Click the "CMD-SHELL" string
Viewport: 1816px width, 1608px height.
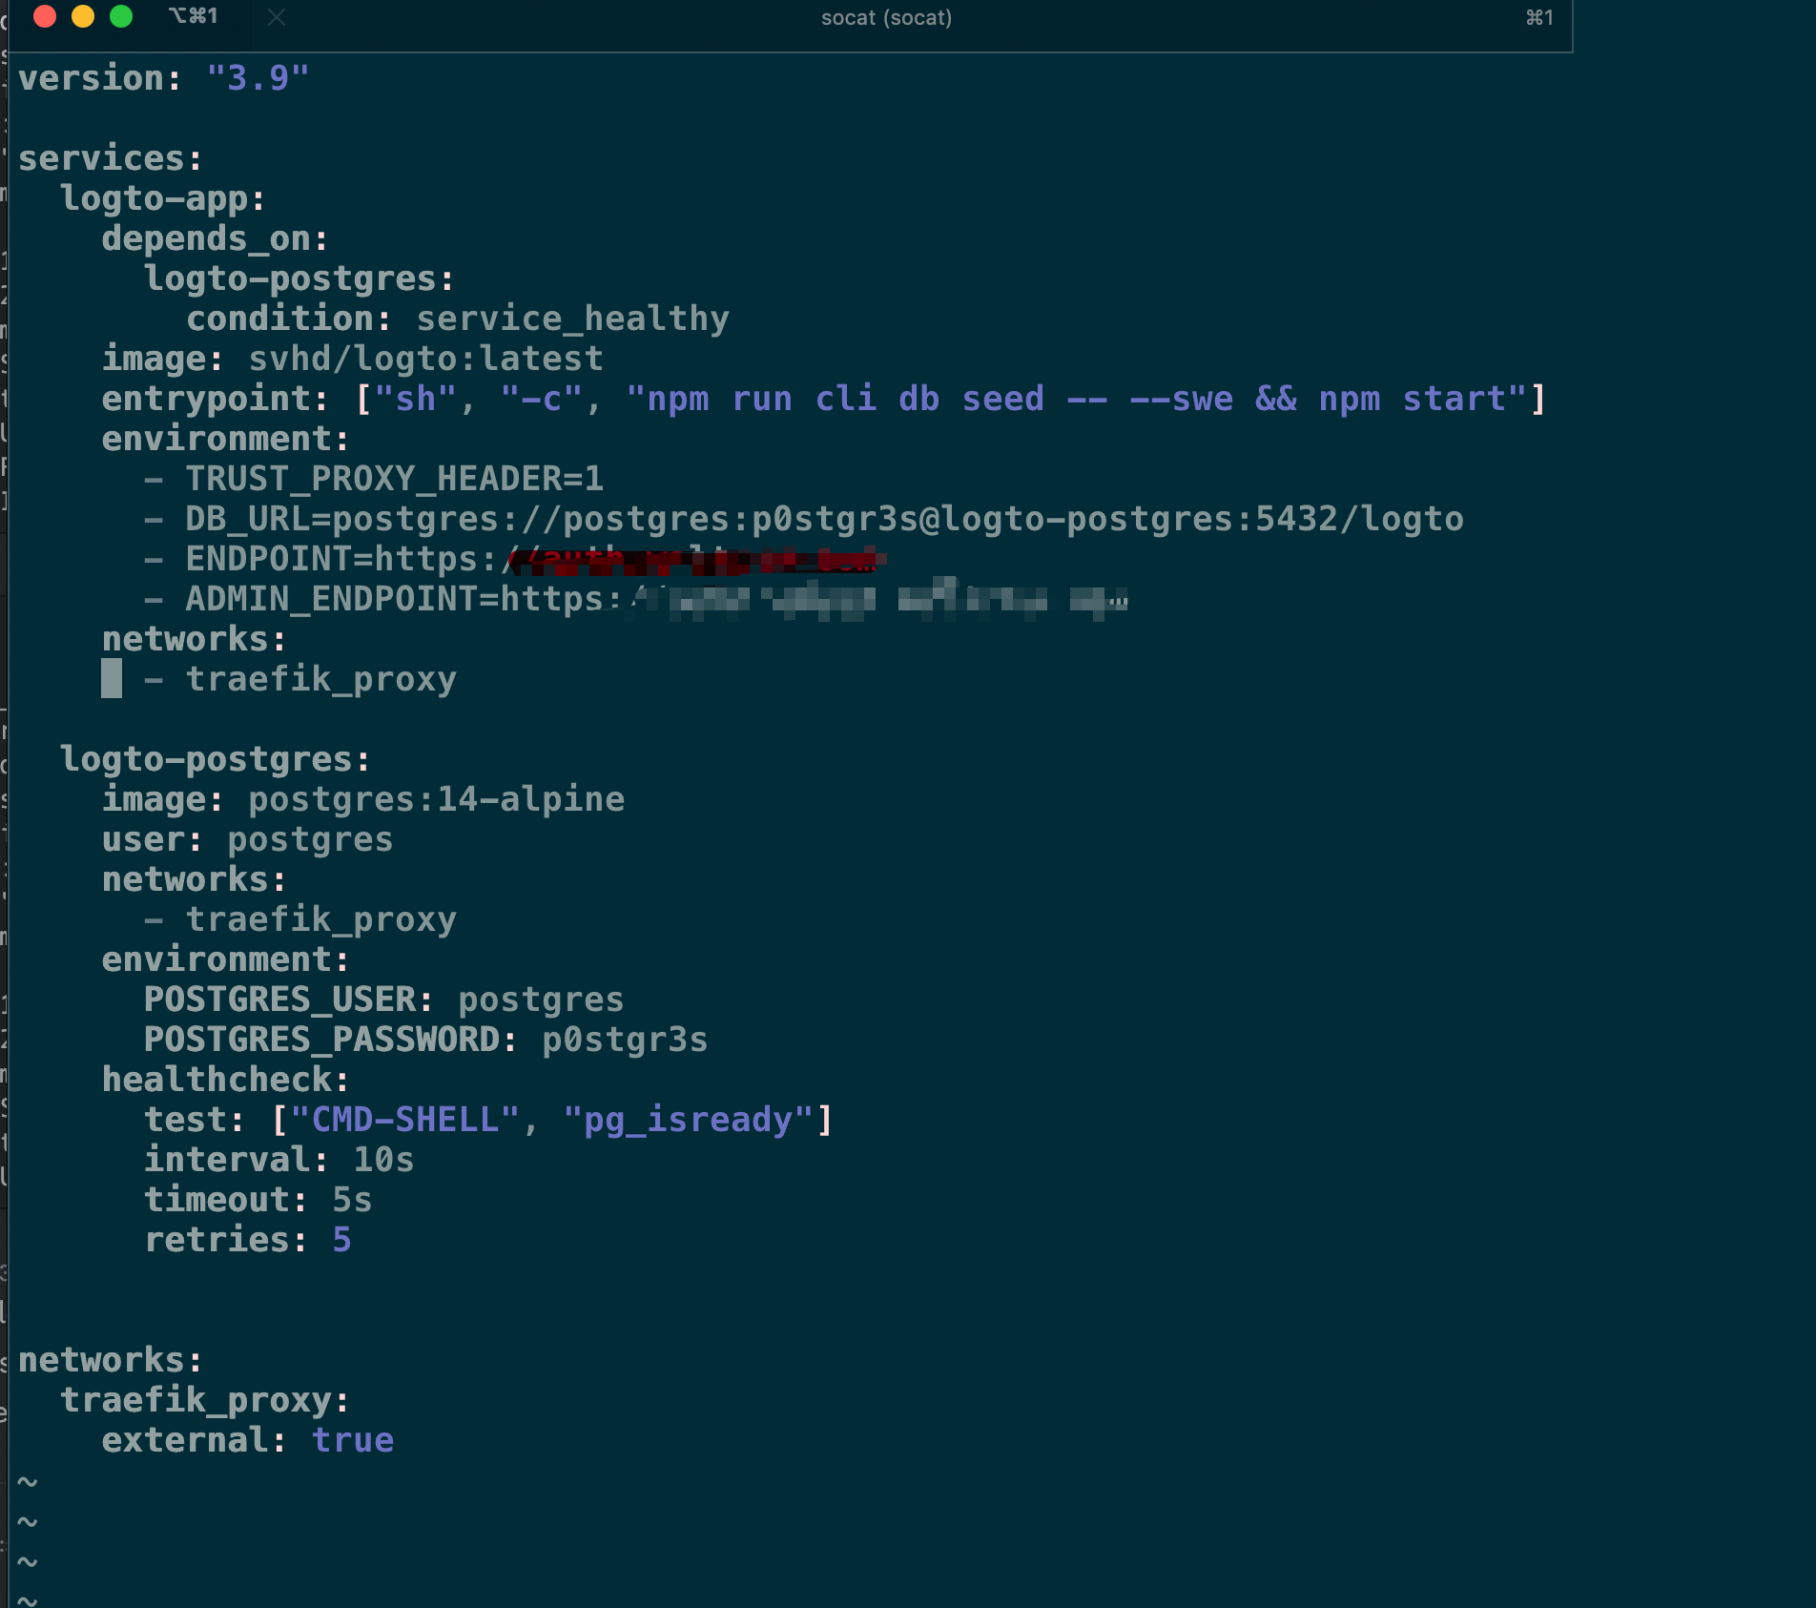(x=405, y=1118)
